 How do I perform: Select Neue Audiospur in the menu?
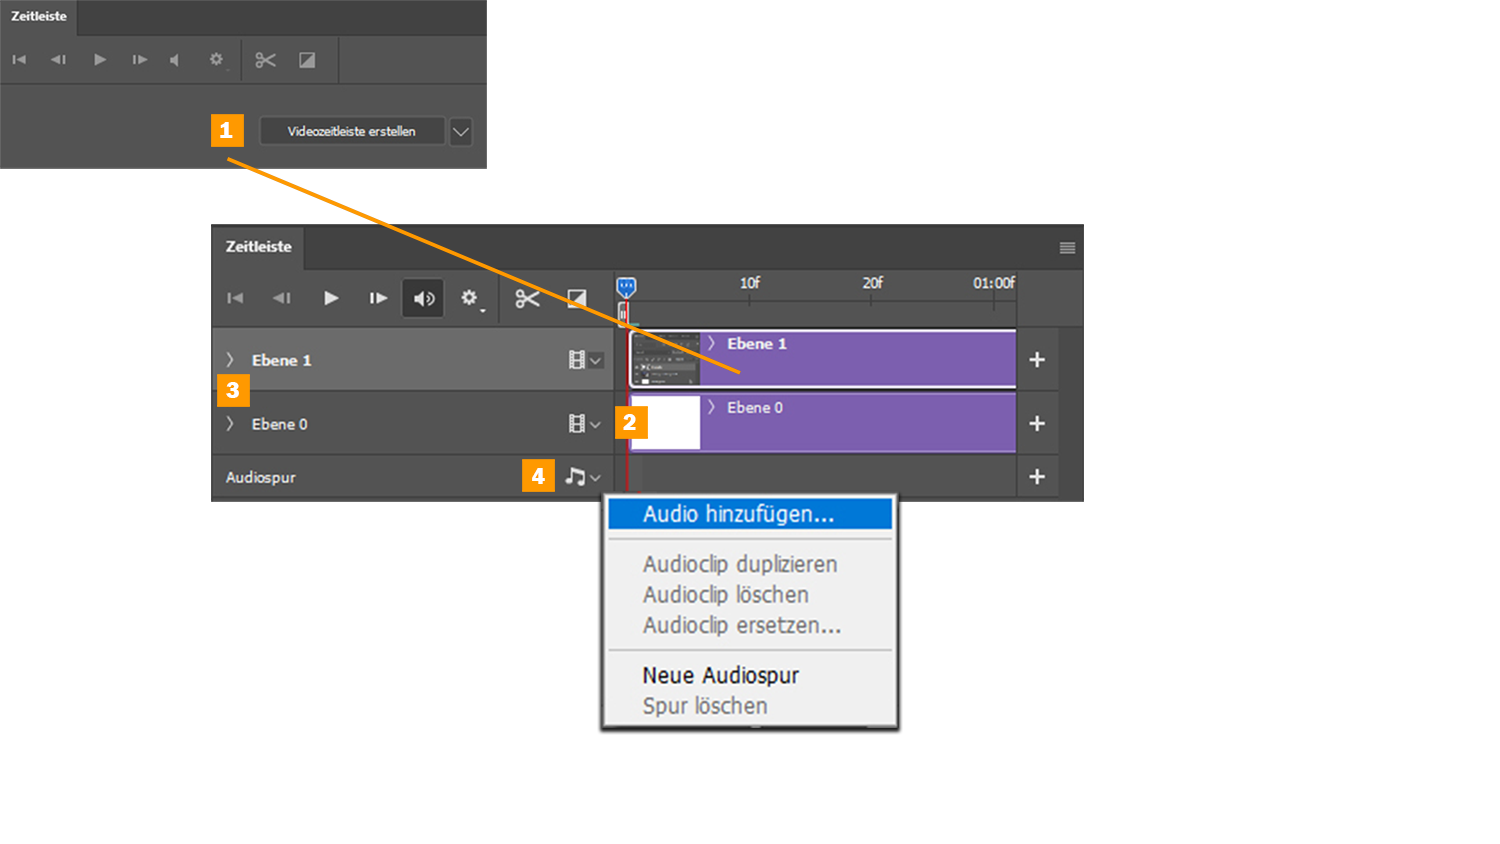(x=720, y=676)
